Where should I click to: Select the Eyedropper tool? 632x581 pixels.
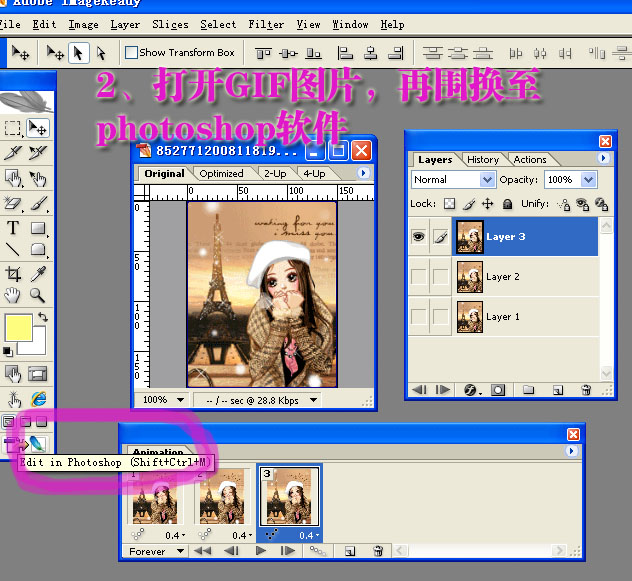coord(38,274)
